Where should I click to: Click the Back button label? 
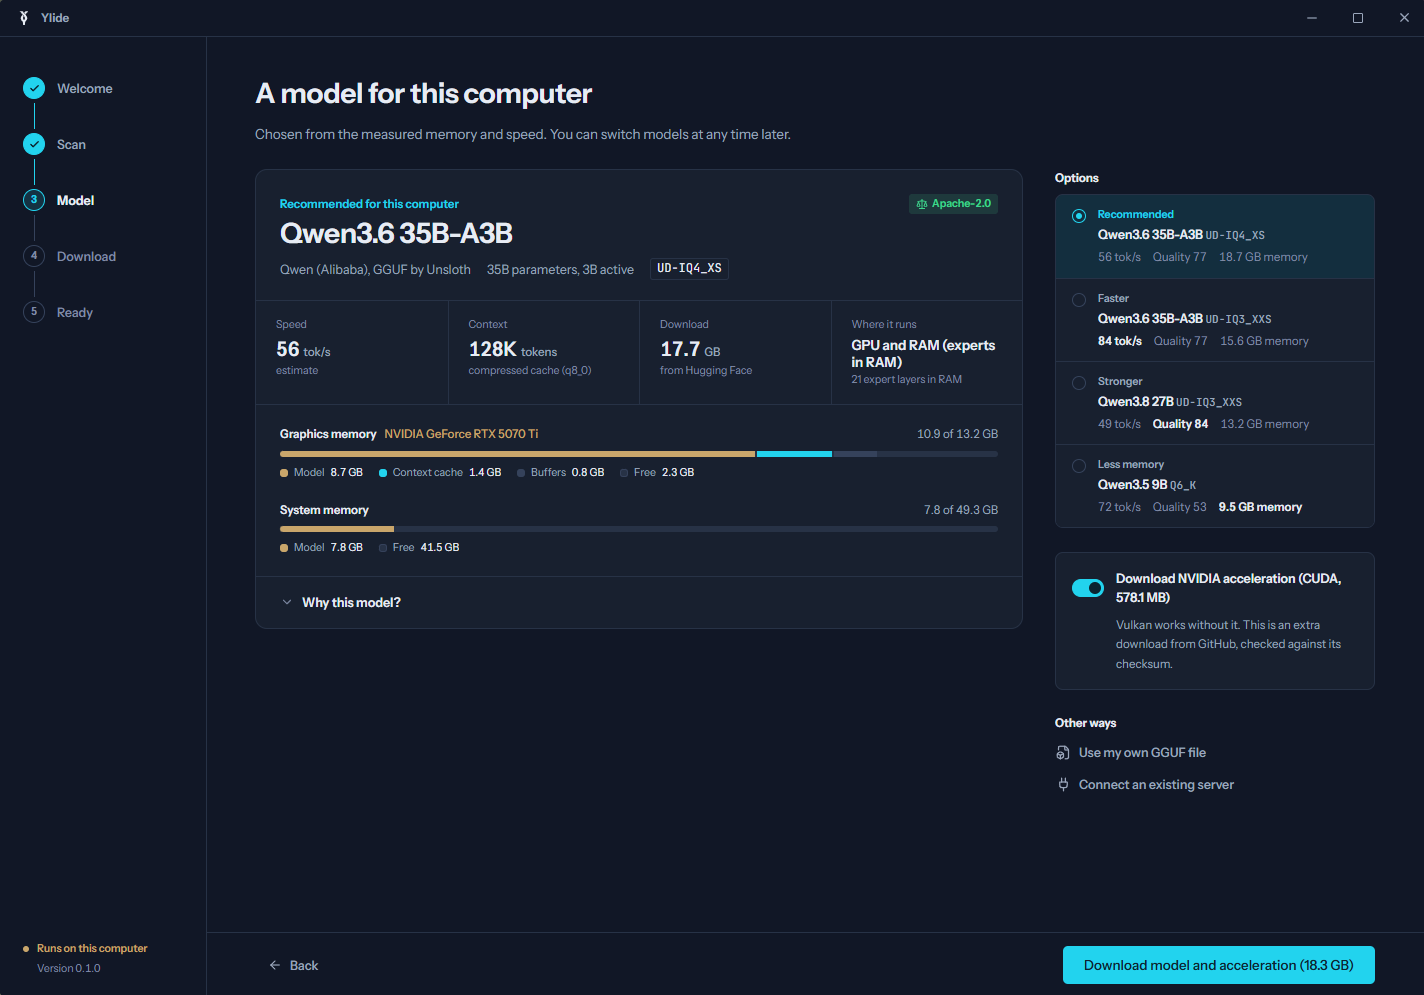coord(304,965)
